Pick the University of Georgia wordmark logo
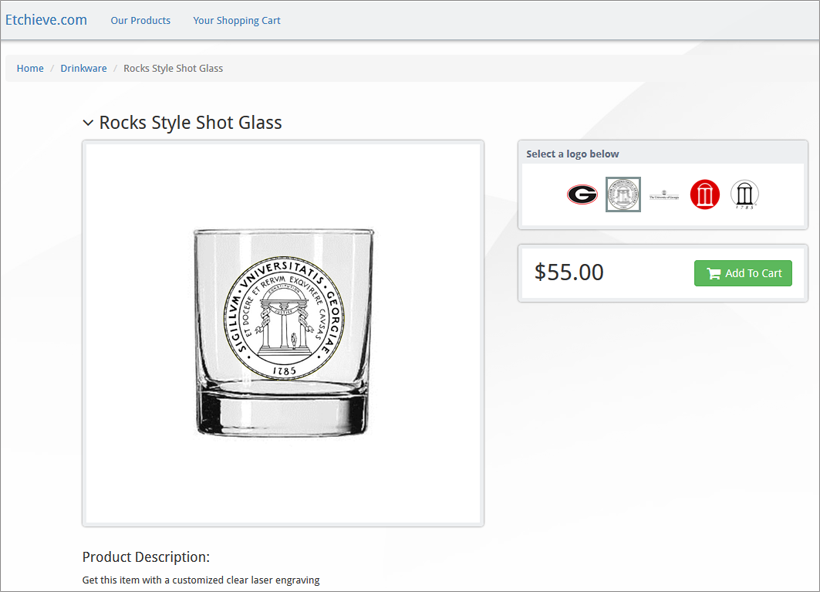 664,195
